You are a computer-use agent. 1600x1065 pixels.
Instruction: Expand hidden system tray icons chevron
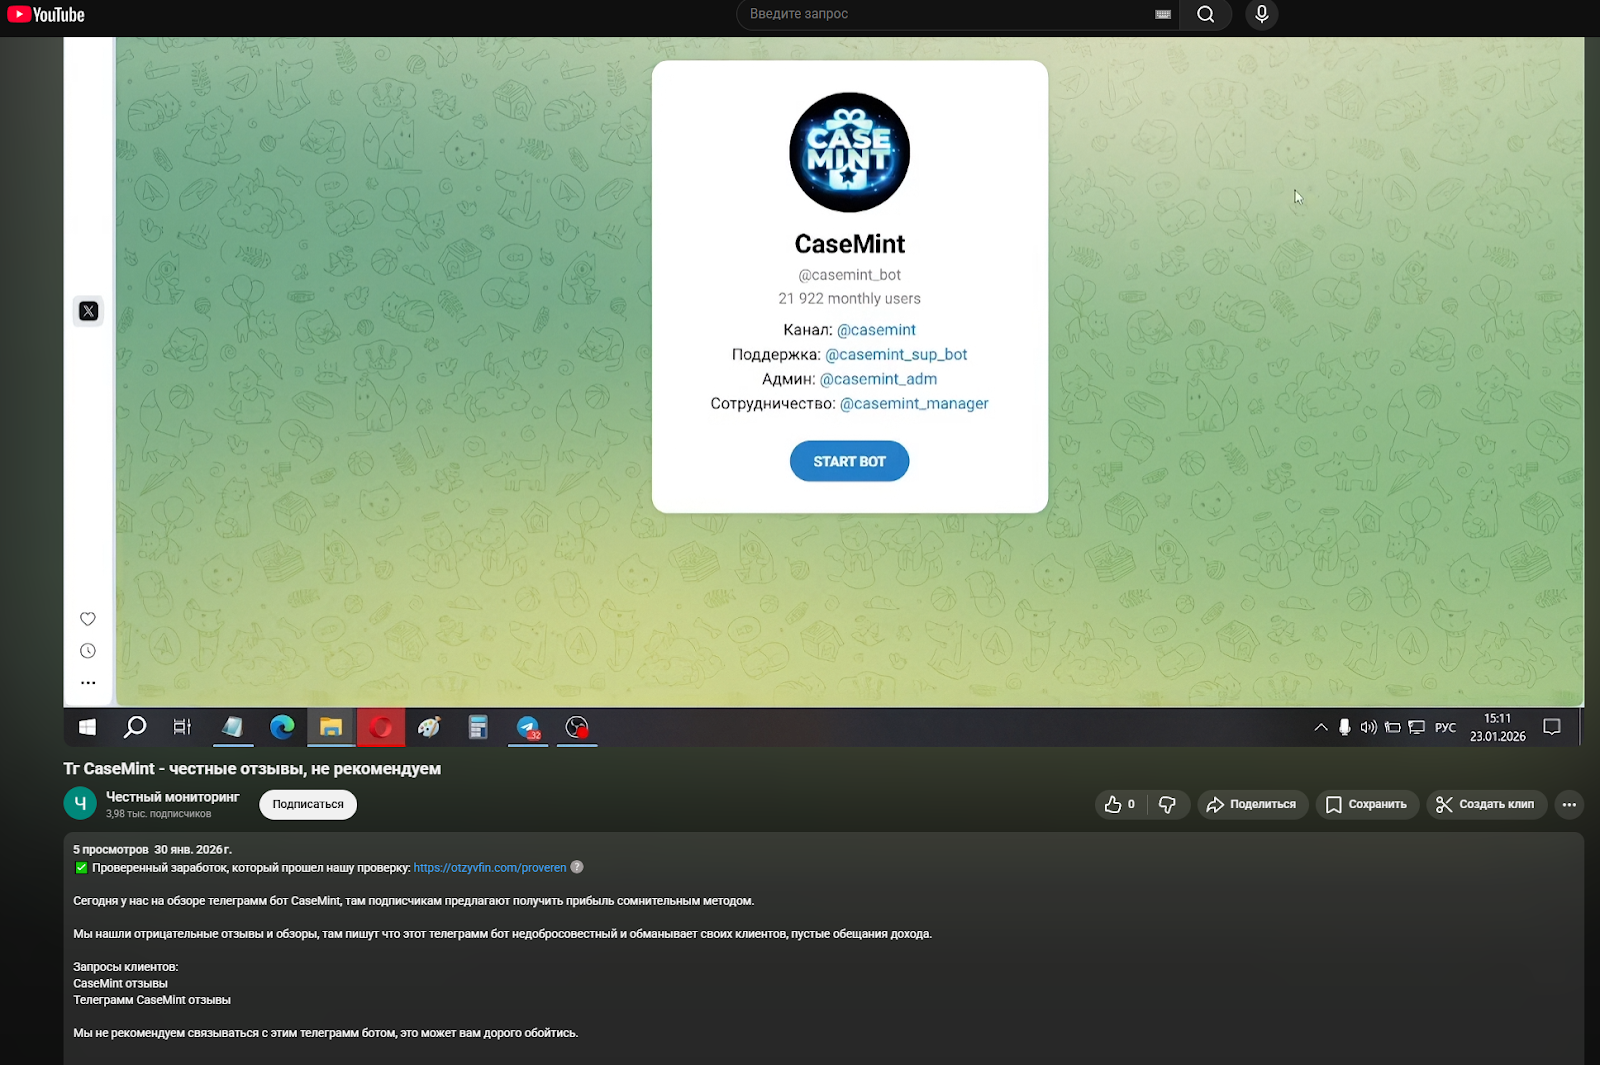click(1321, 727)
